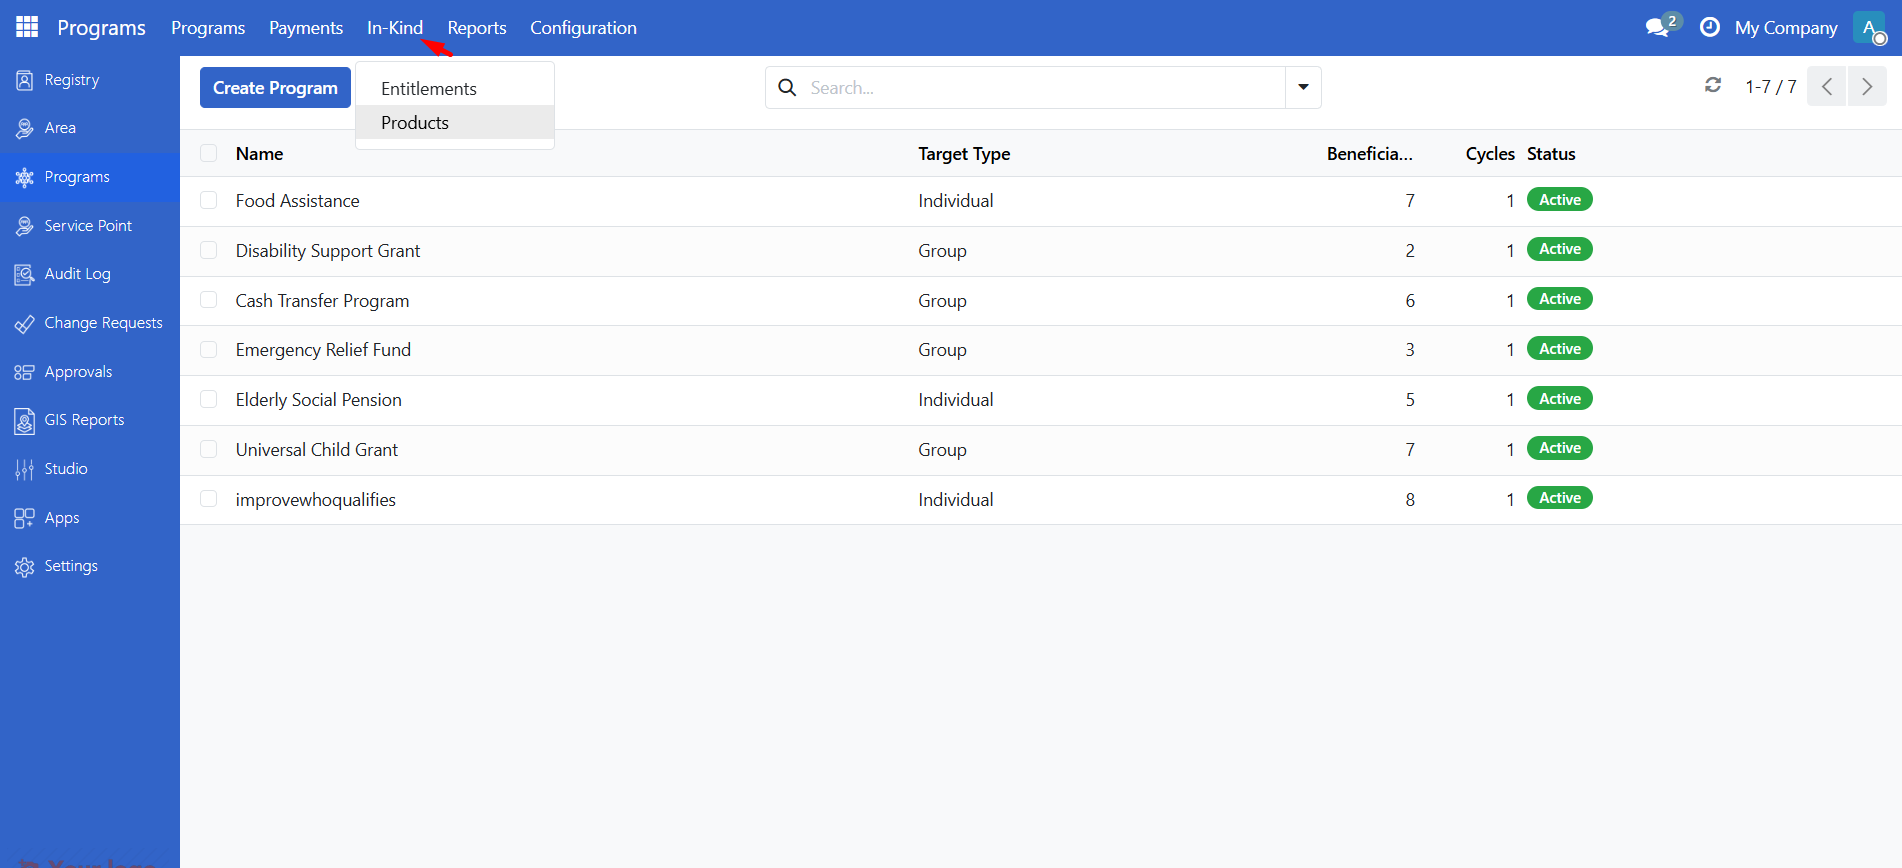Click the Create Program button

[275, 88]
